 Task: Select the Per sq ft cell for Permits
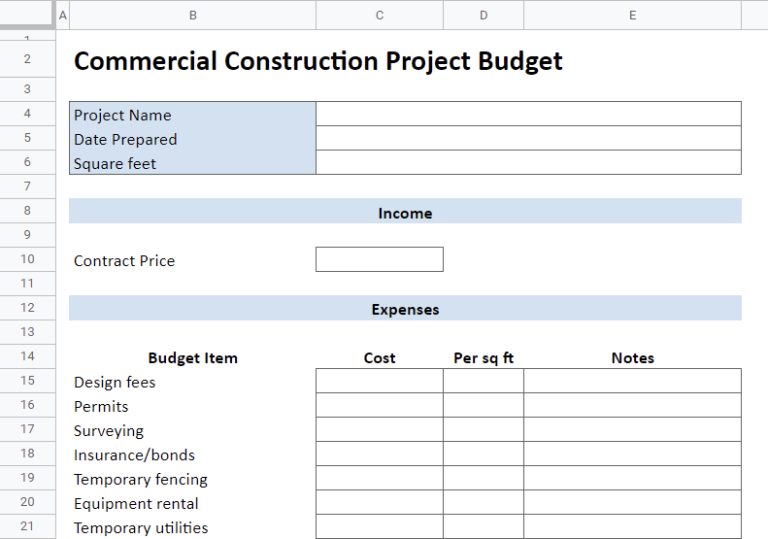point(483,406)
